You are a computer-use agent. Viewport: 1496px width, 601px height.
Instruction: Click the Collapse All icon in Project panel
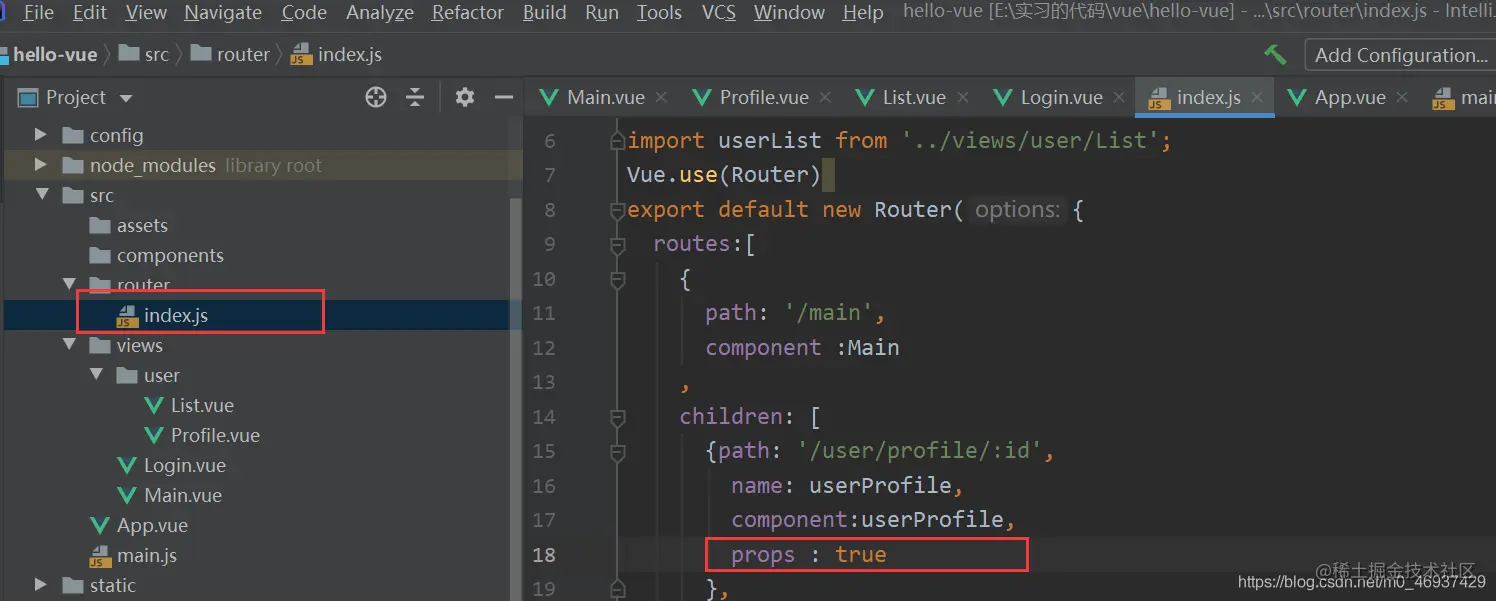pyautogui.click(x=415, y=97)
